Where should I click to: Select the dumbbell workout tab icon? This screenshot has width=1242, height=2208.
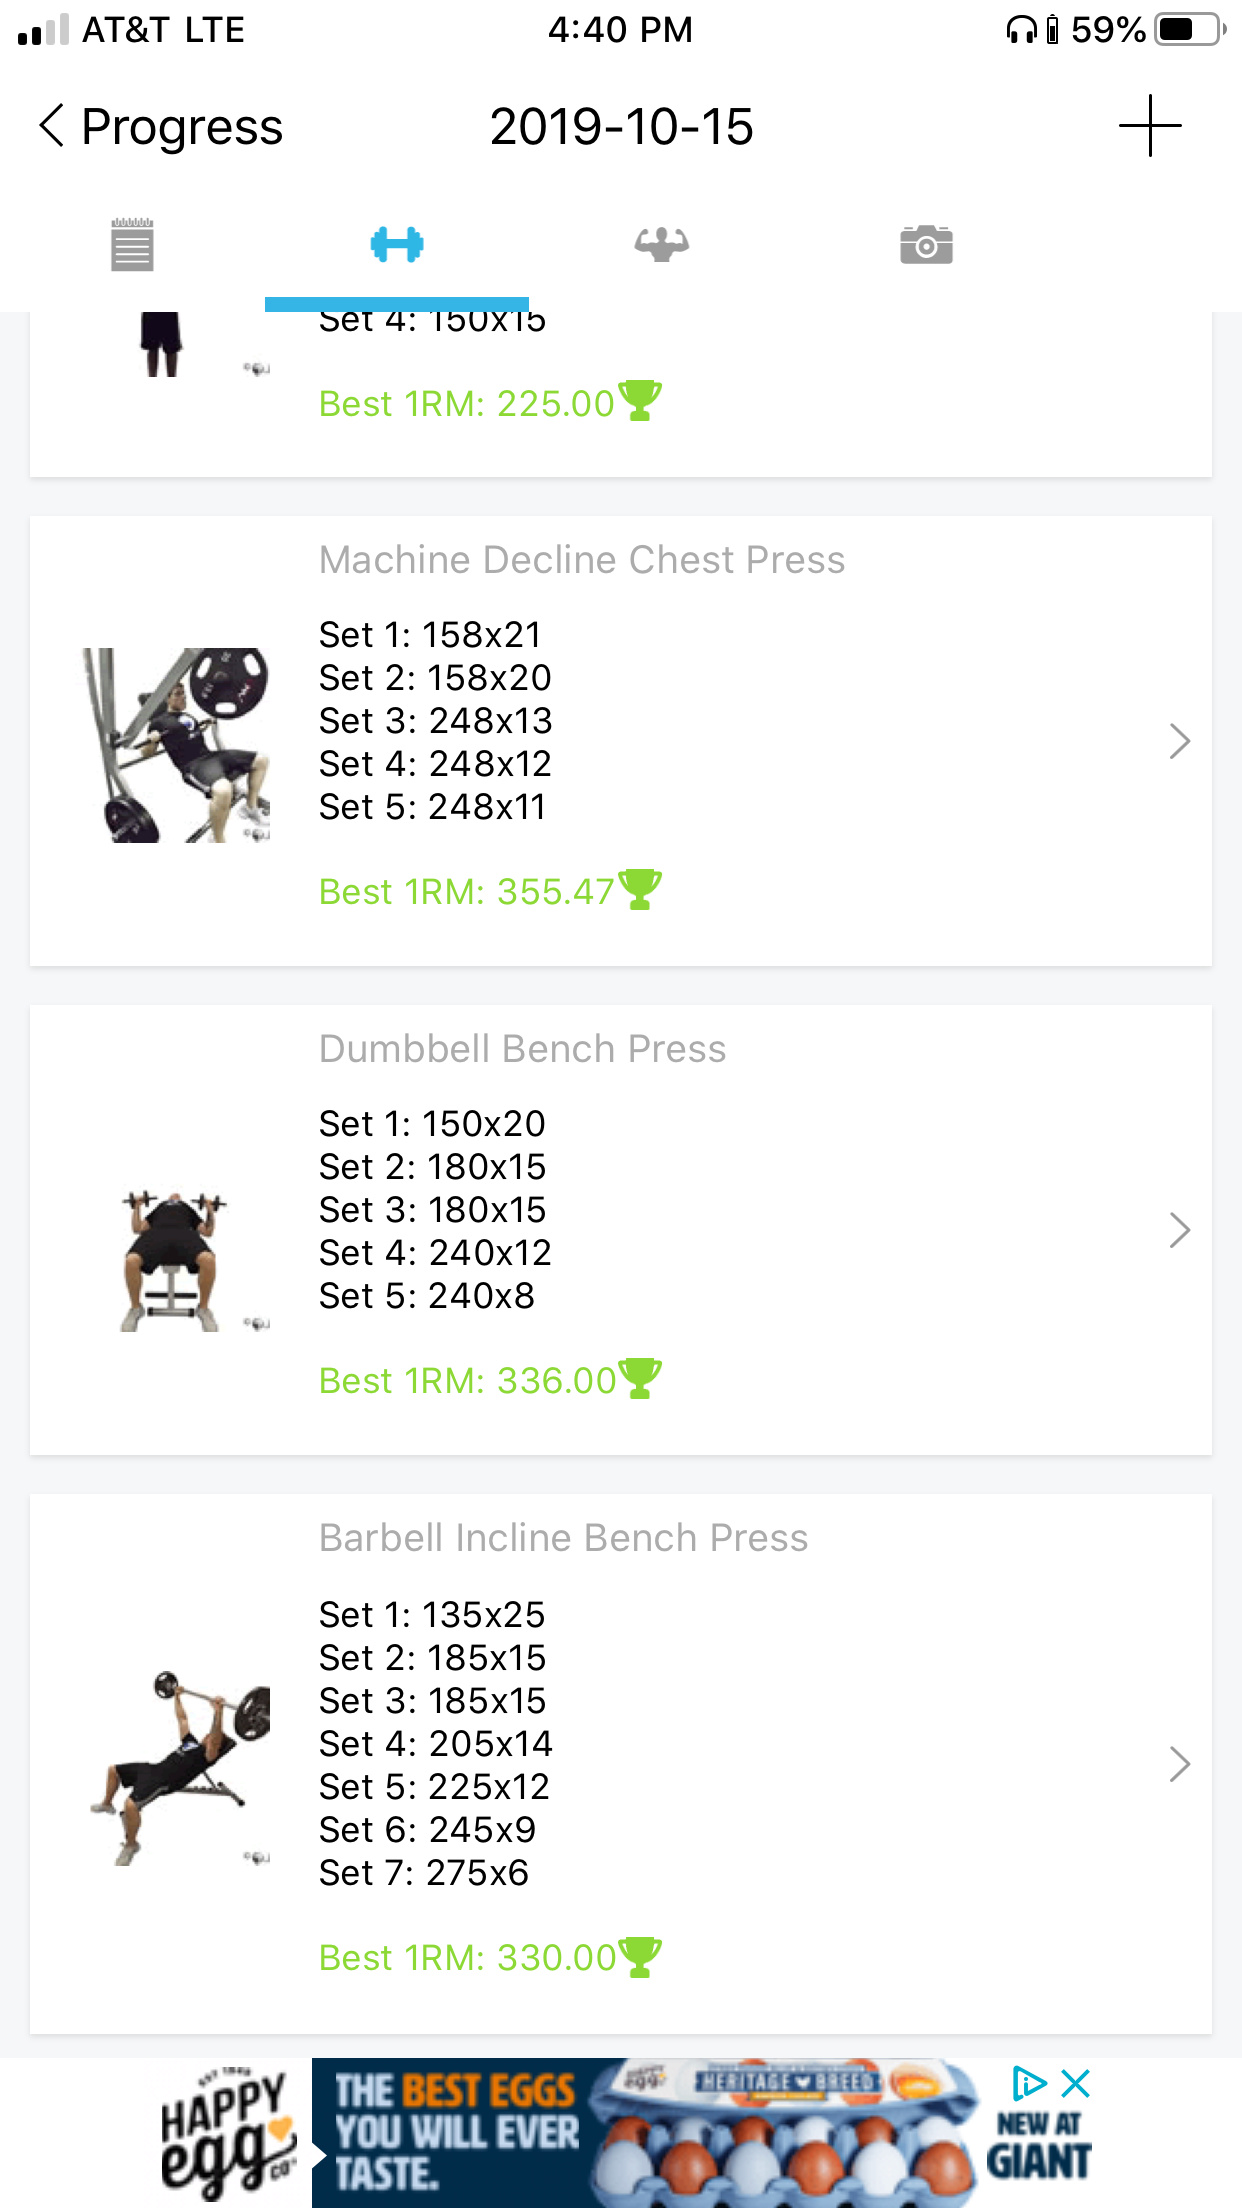pyautogui.click(x=397, y=245)
